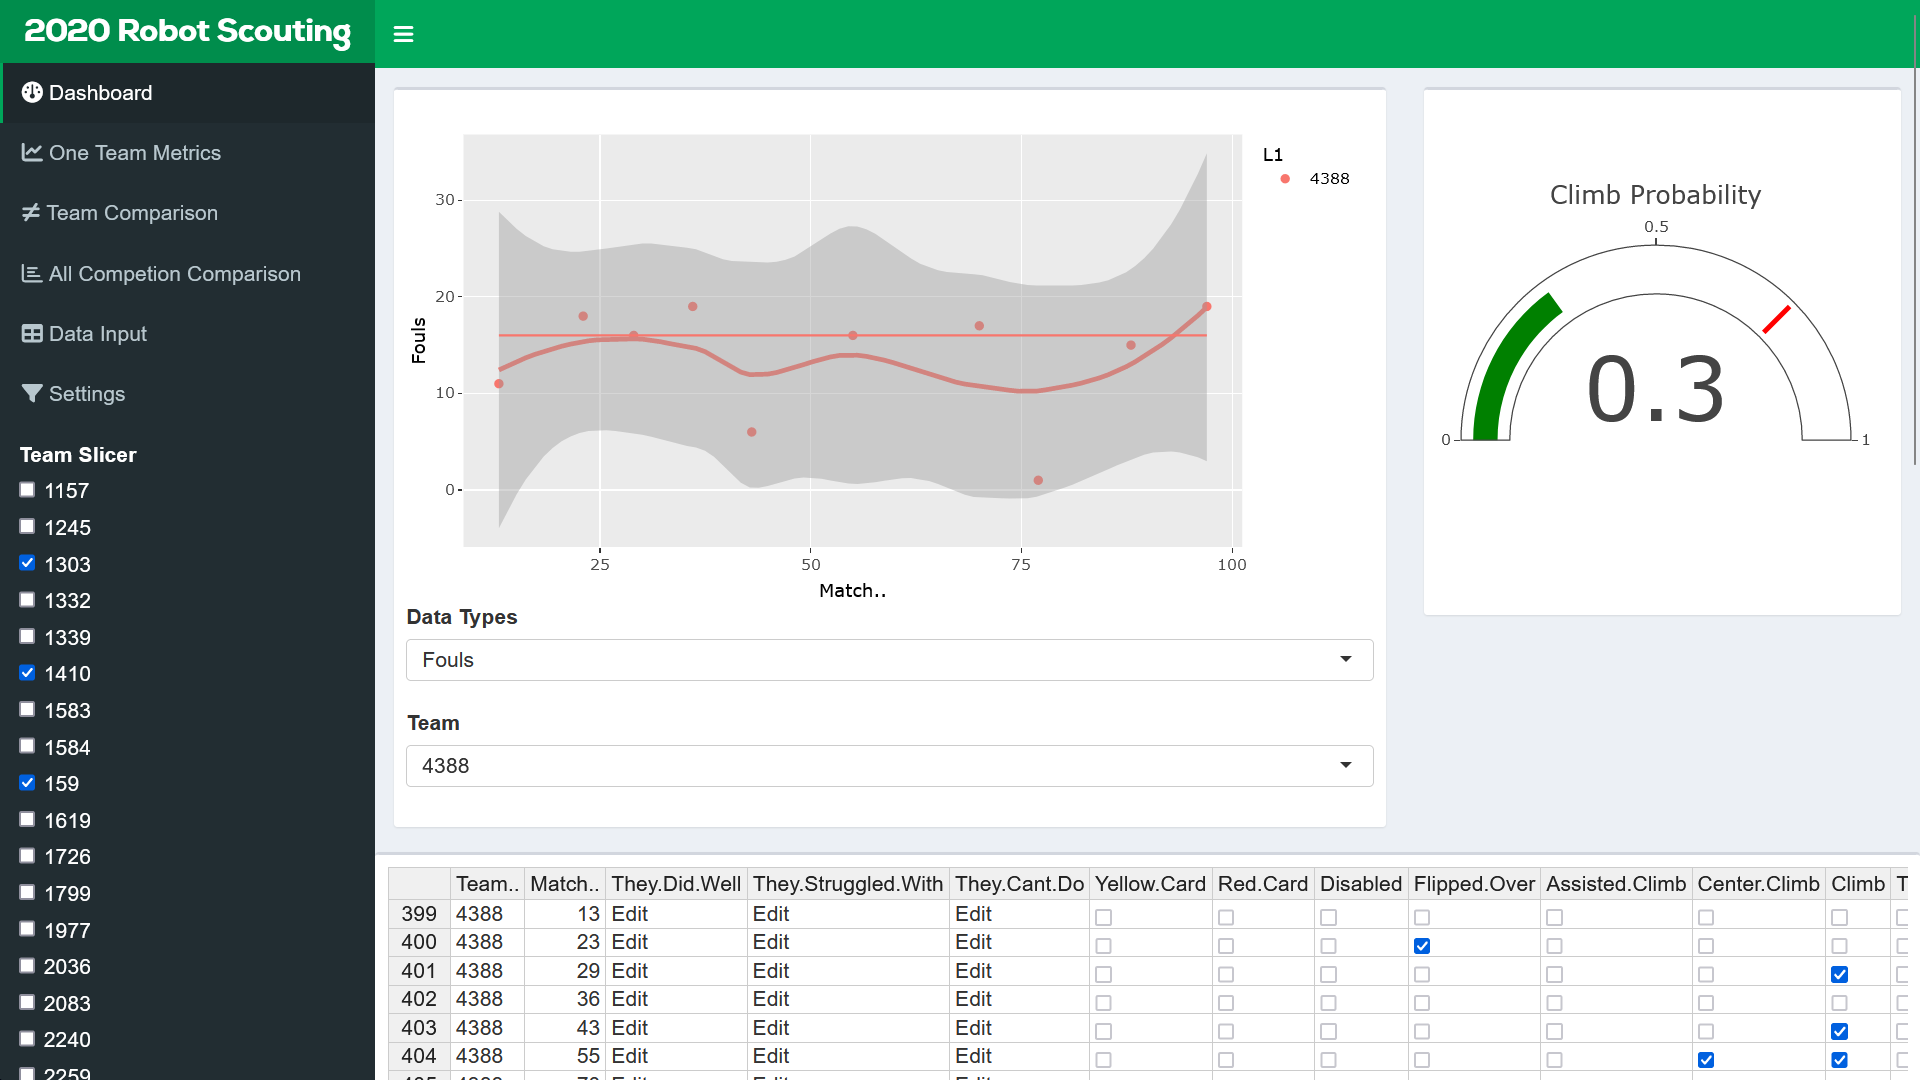Open the Data Types Fouls dropdown
Image resolution: width=1920 pixels, height=1080 pixels.
point(889,660)
